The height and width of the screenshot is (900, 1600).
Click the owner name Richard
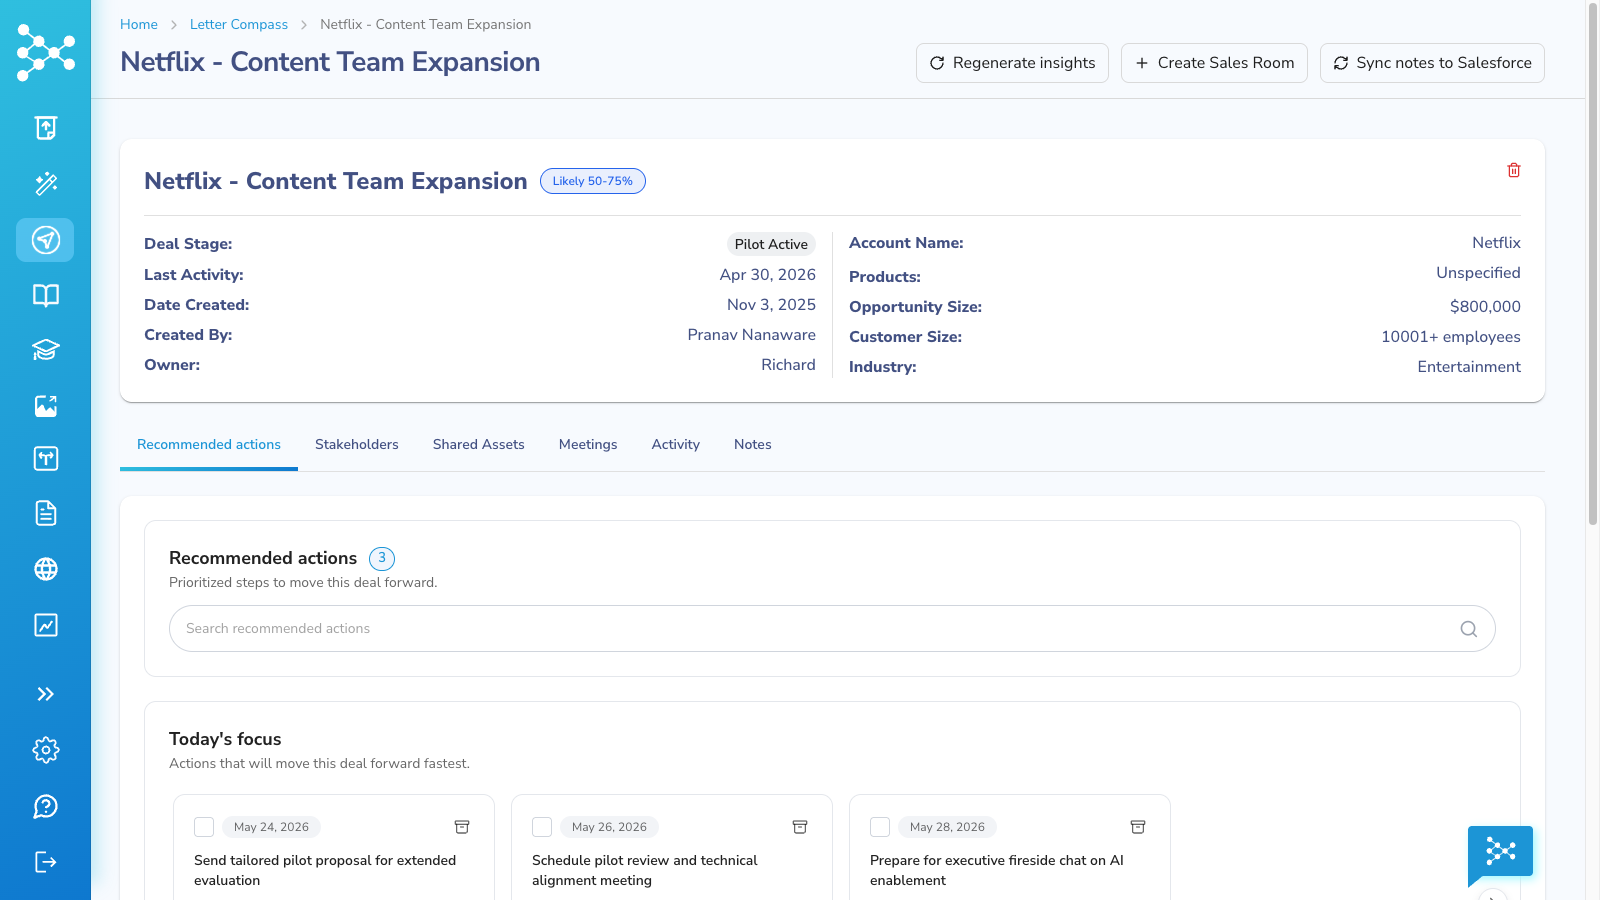(x=788, y=365)
